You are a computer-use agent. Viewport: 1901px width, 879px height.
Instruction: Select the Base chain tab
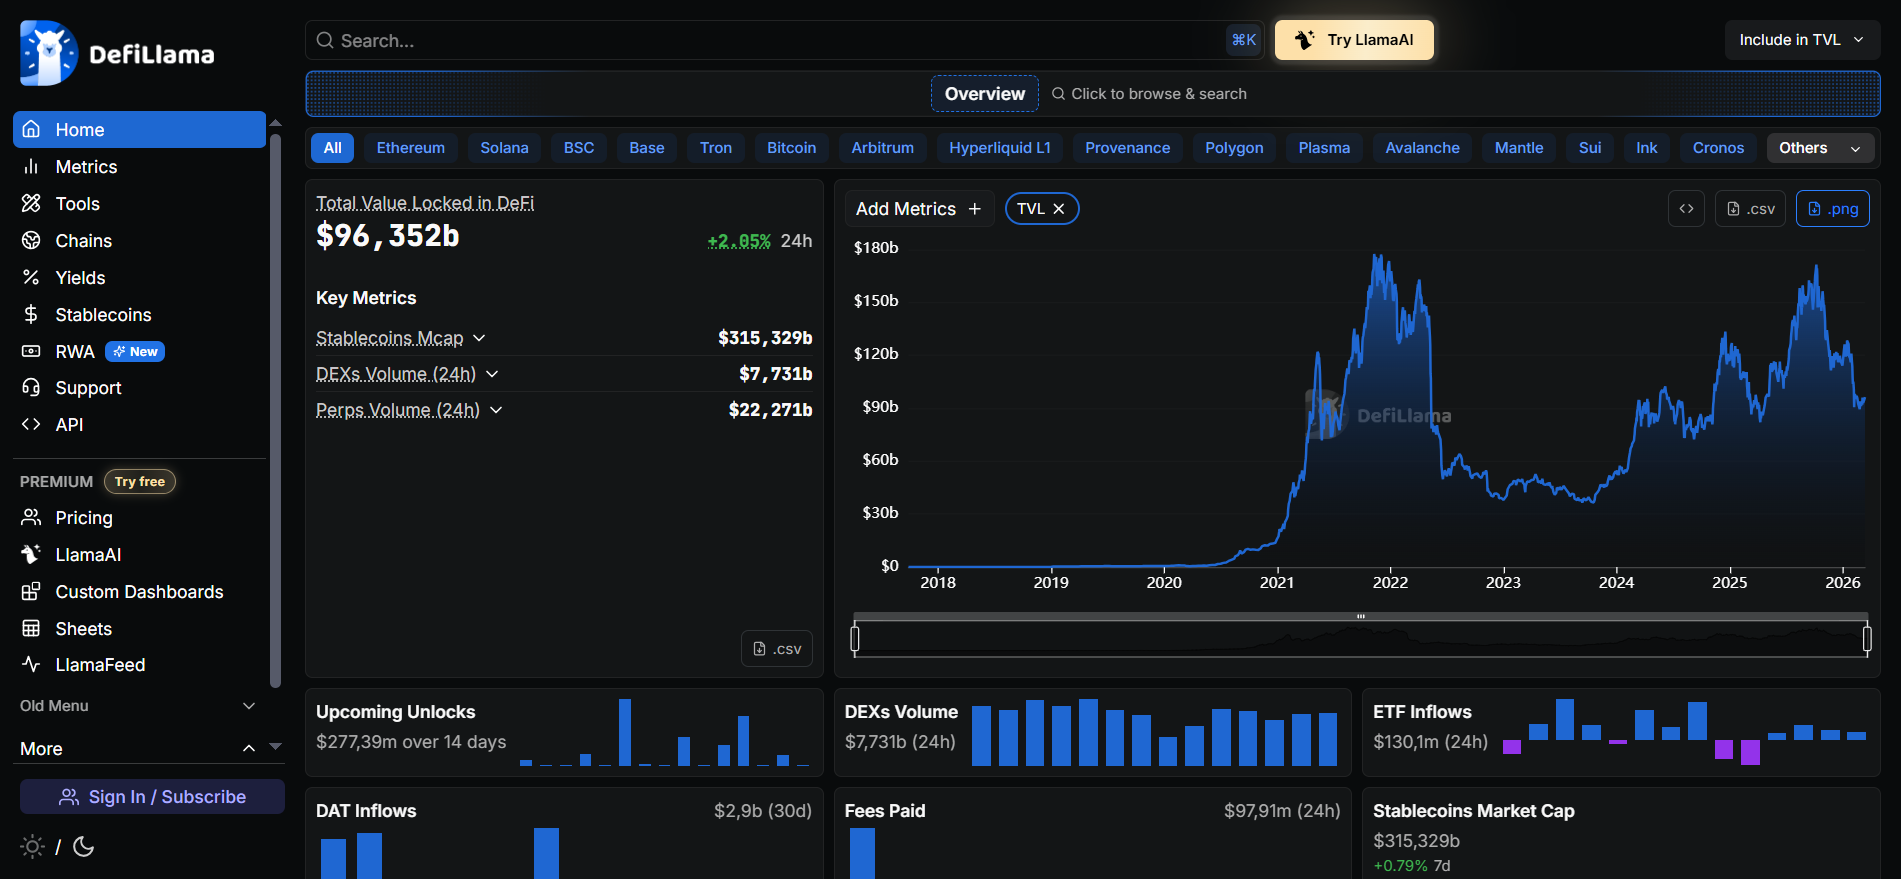tap(647, 148)
